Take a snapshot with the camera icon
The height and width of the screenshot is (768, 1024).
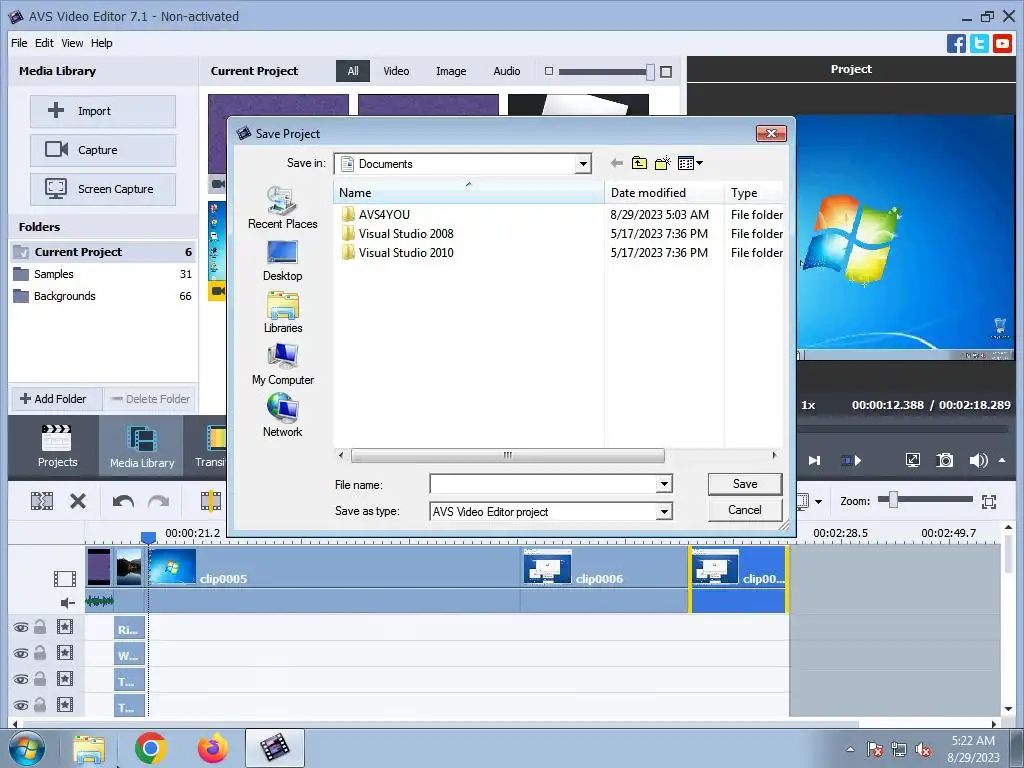click(944, 460)
